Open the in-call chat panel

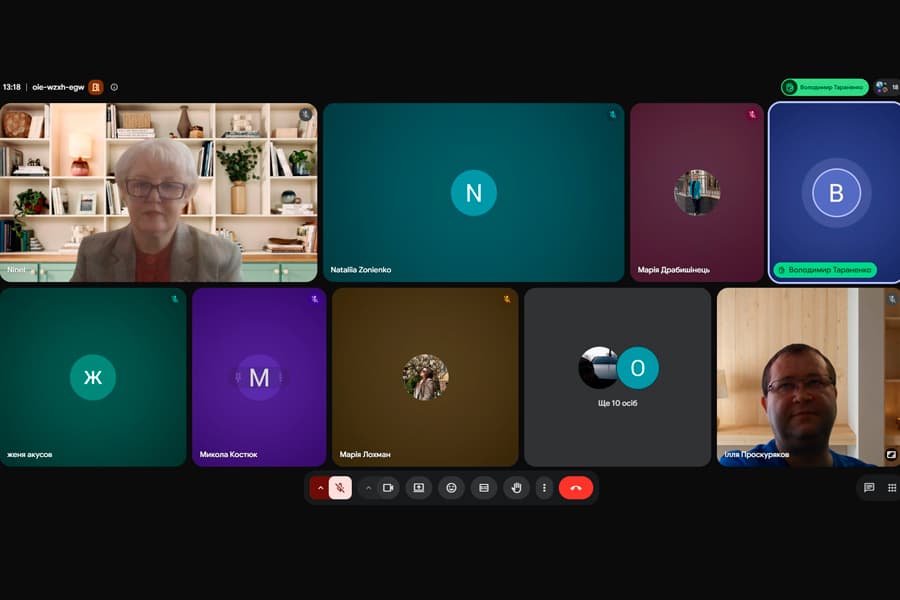(x=869, y=487)
